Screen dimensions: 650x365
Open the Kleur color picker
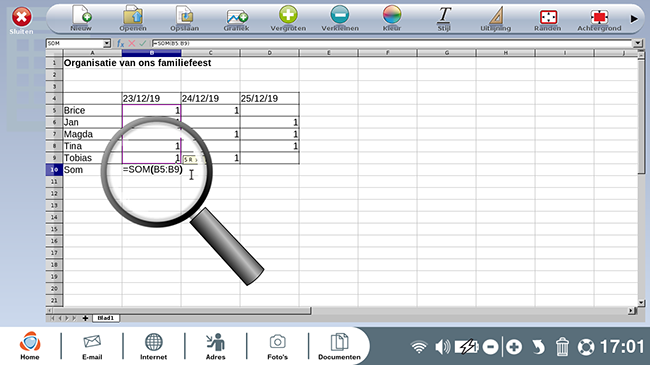click(392, 18)
